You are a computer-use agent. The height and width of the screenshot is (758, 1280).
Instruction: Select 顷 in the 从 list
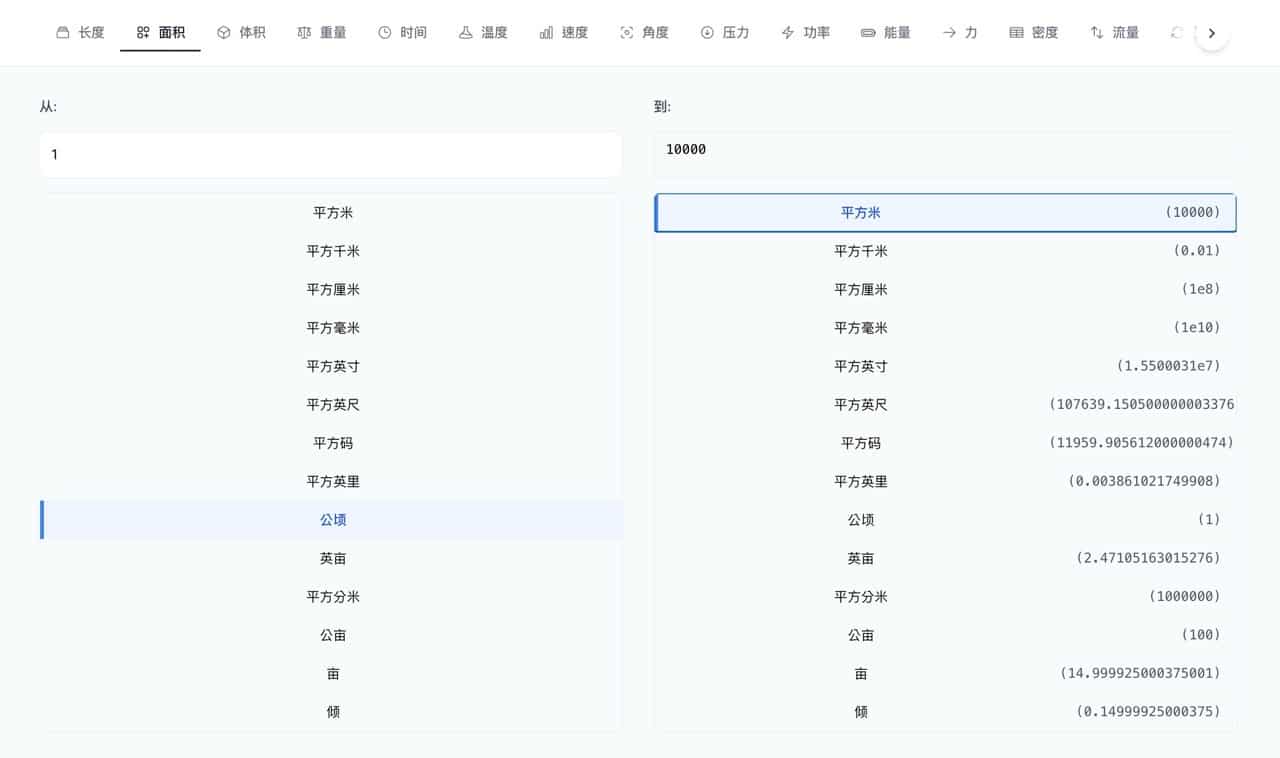[x=331, y=712]
